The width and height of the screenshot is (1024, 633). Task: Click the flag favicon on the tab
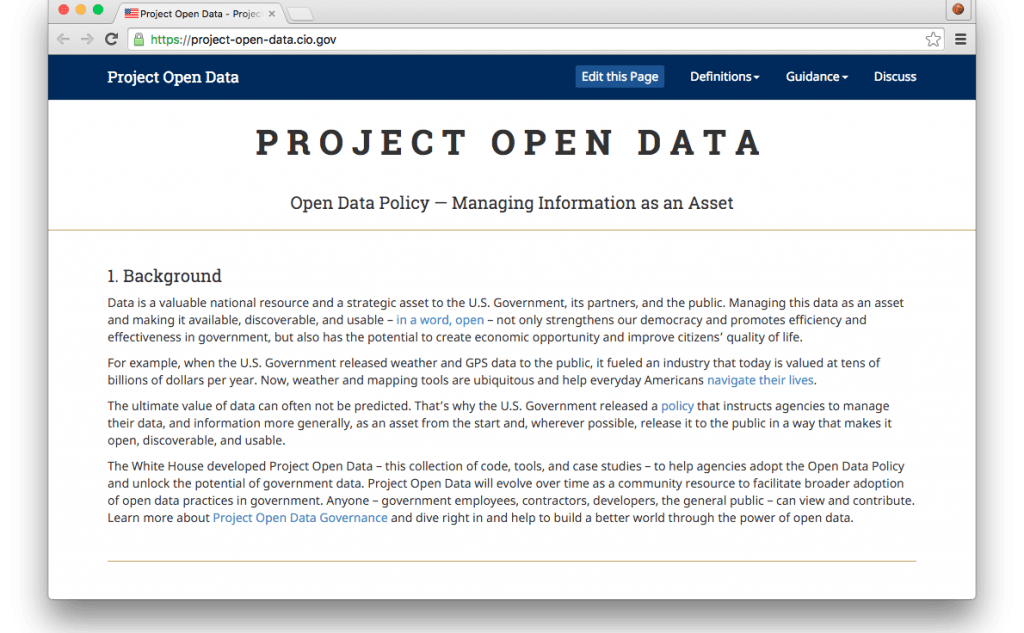pos(130,14)
